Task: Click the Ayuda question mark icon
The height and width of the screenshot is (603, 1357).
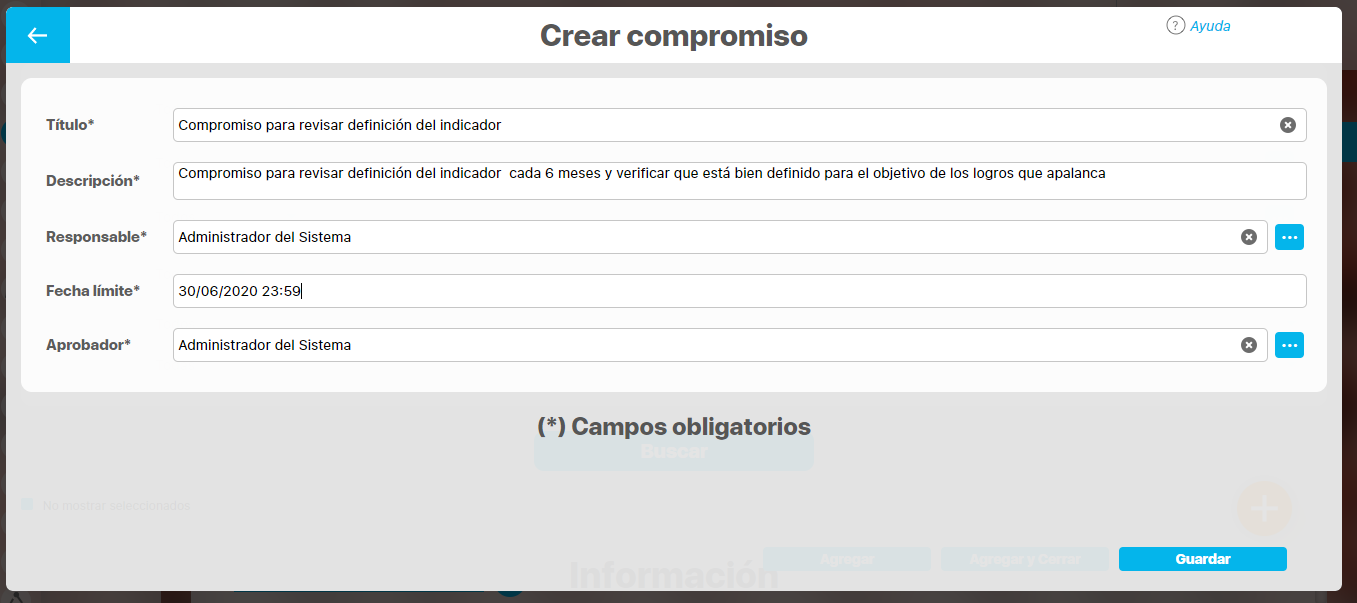Action: (x=1175, y=26)
